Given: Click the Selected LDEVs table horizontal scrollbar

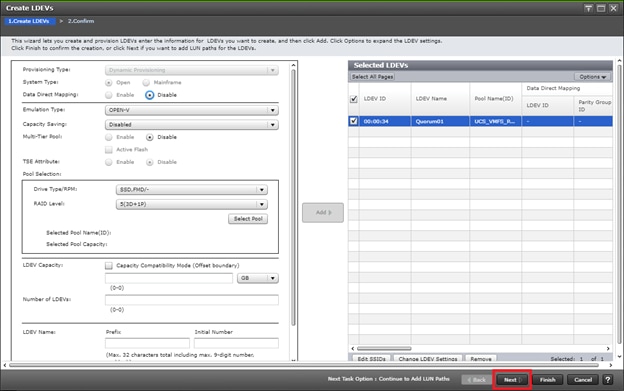Looking at the screenshot, I should pyautogui.click(x=384, y=348).
